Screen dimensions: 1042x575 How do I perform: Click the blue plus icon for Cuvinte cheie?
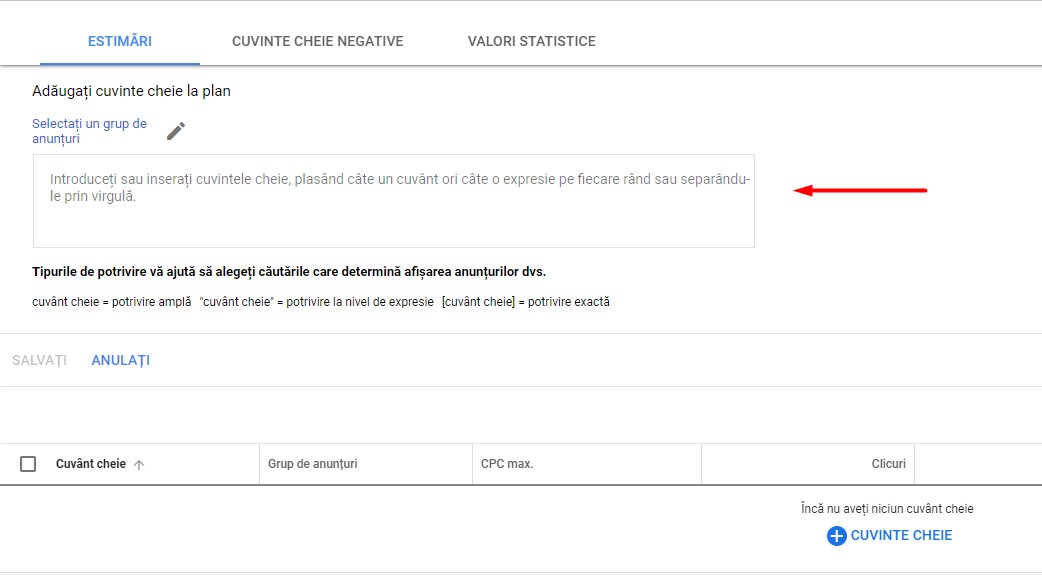tap(837, 536)
